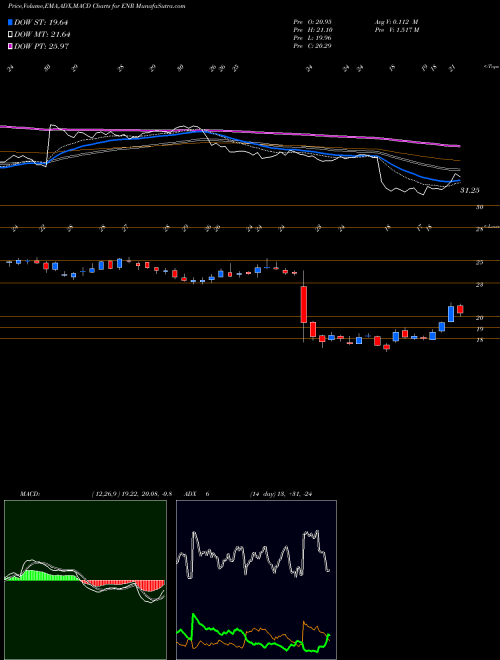Click the ADX (14 day) 18, +31, -24 readout
500x660 pixels.
click(281, 494)
